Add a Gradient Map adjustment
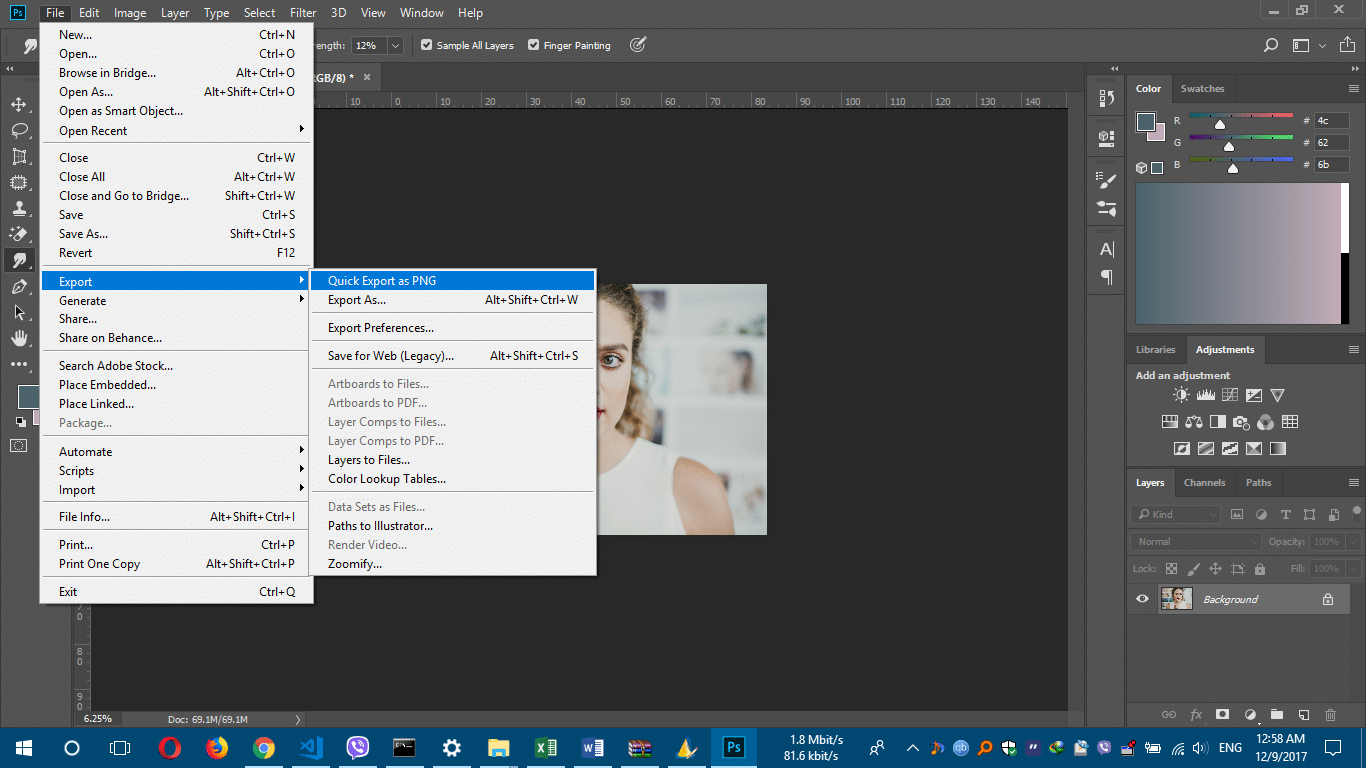The width and height of the screenshot is (1366, 768). click(x=1277, y=449)
